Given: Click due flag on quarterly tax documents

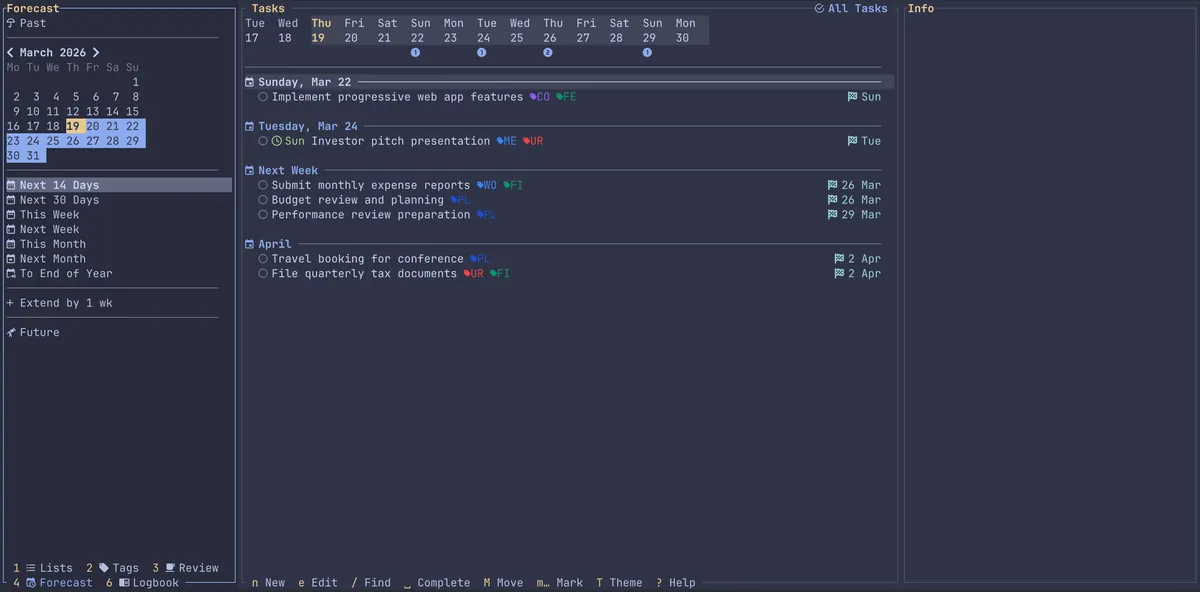Looking at the screenshot, I should (858, 273).
